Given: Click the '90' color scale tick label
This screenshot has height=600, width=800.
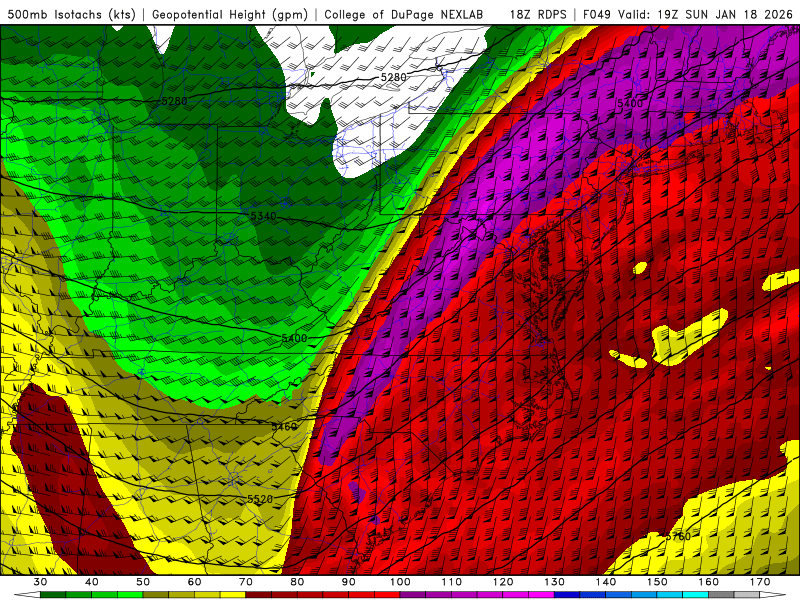Looking at the screenshot, I should click(x=349, y=582).
